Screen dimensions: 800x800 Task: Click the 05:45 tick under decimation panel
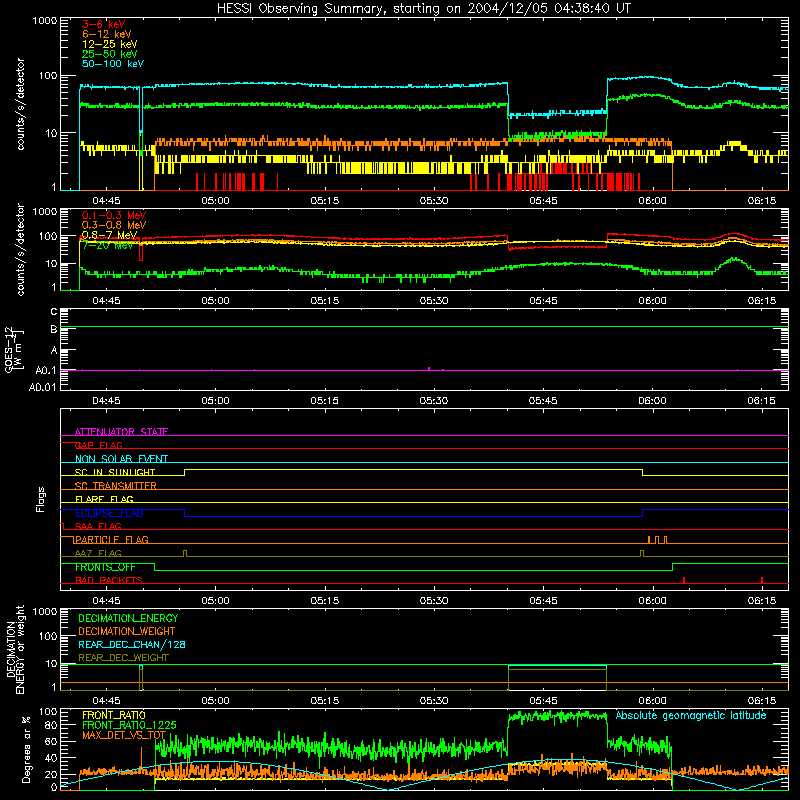543,701
